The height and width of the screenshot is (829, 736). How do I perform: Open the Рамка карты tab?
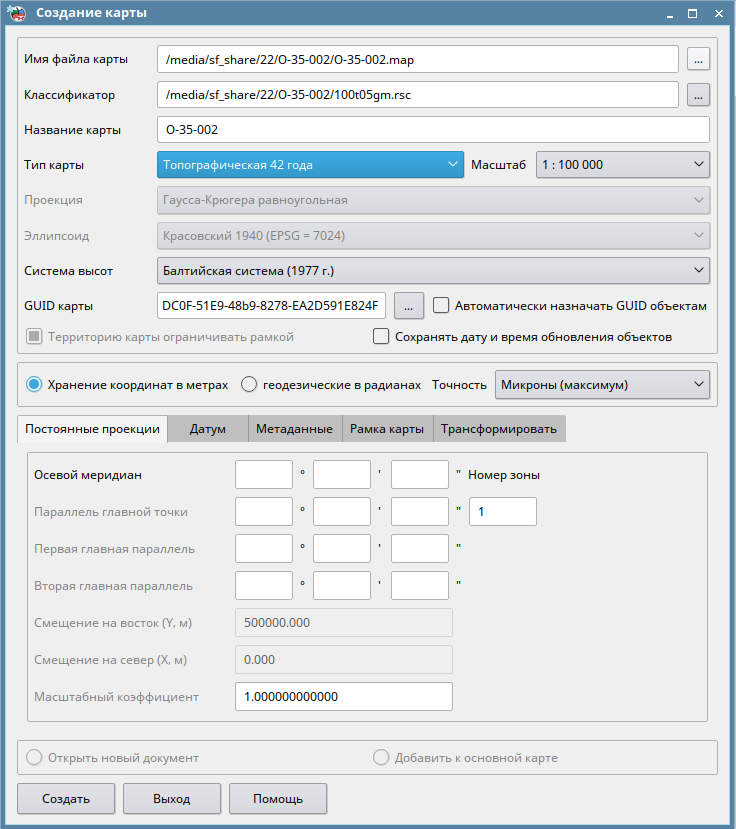386,429
